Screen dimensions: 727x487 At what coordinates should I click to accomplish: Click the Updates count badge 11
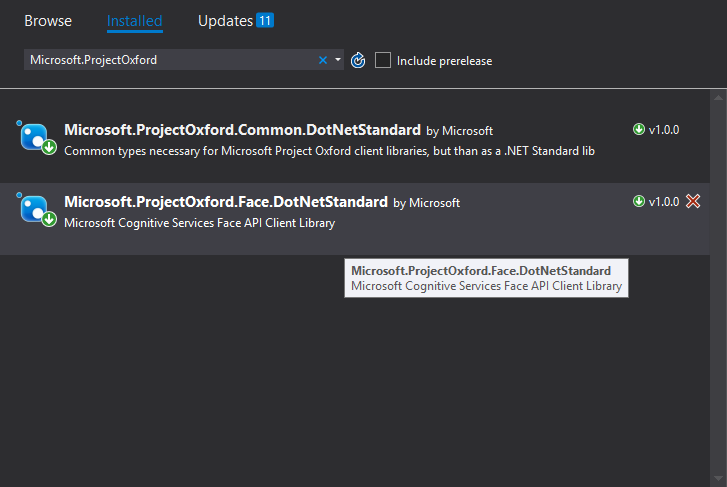coord(265,20)
